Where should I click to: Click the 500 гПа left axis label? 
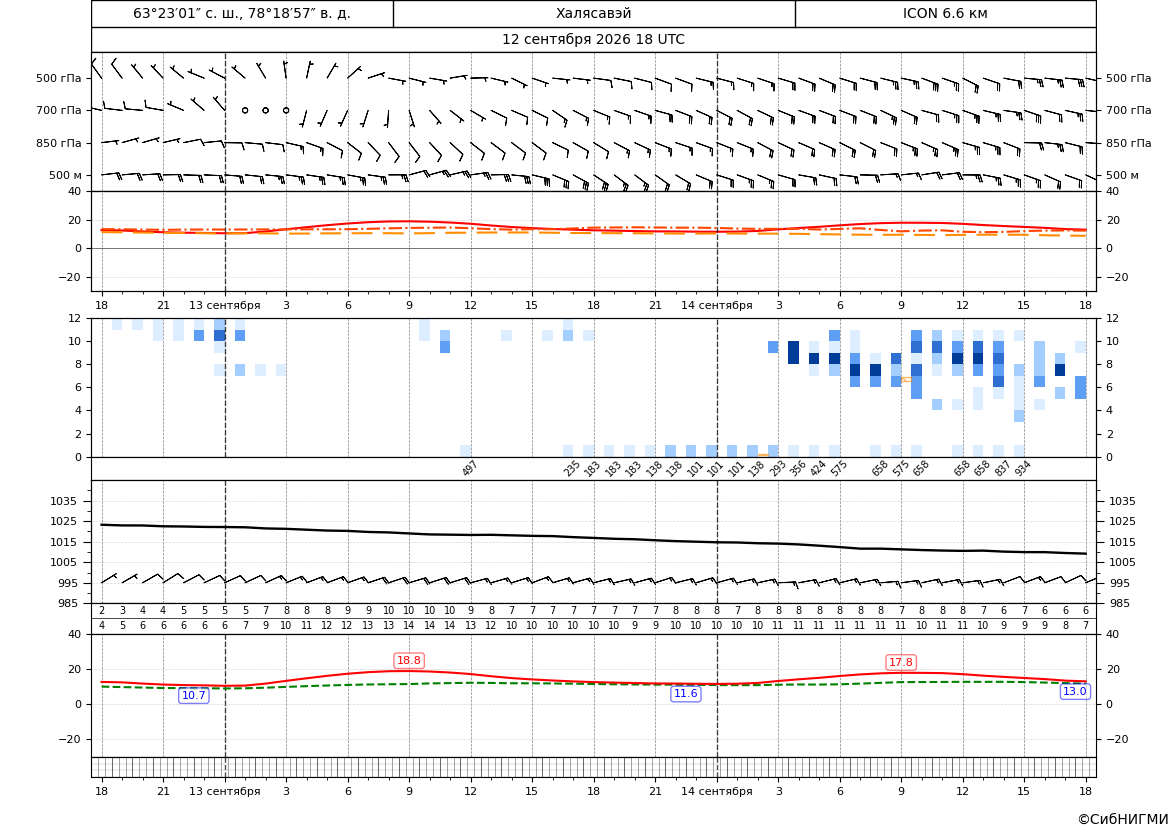click(x=59, y=78)
